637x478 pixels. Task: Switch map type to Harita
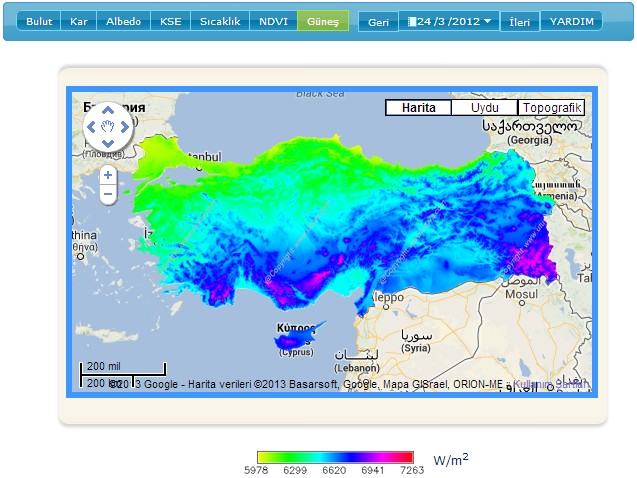(418, 108)
